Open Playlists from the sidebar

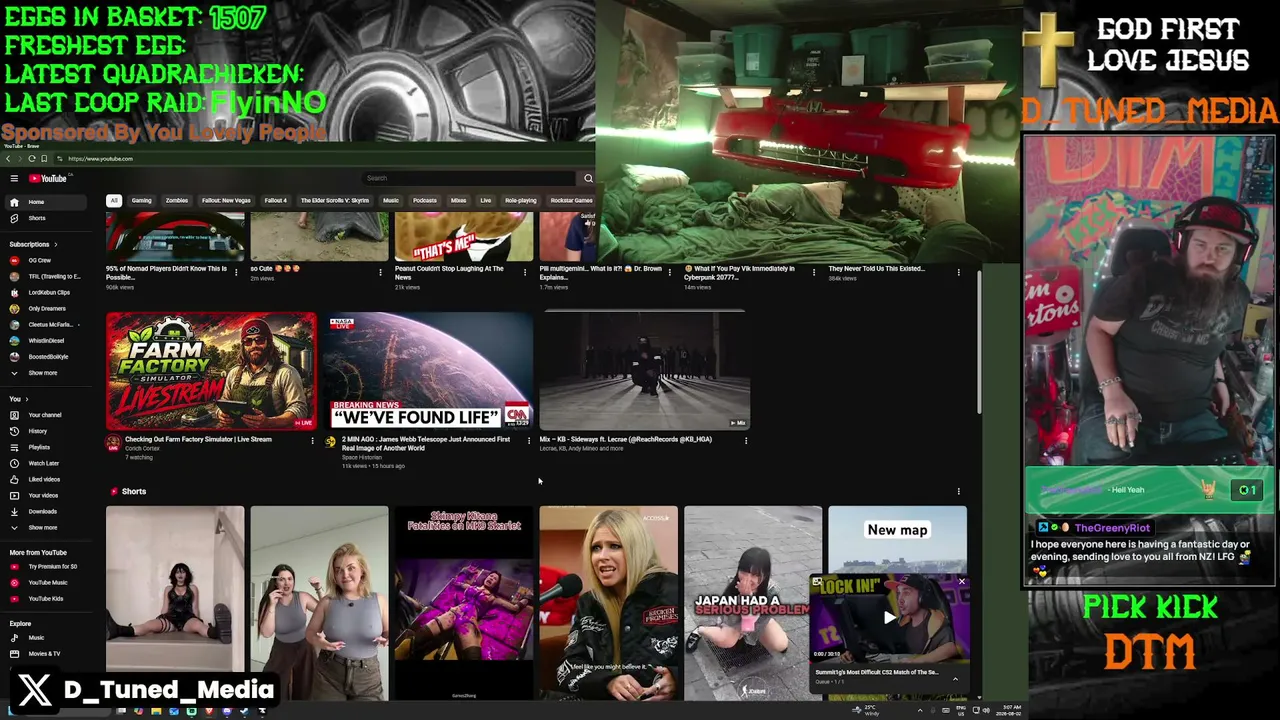[47, 447]
